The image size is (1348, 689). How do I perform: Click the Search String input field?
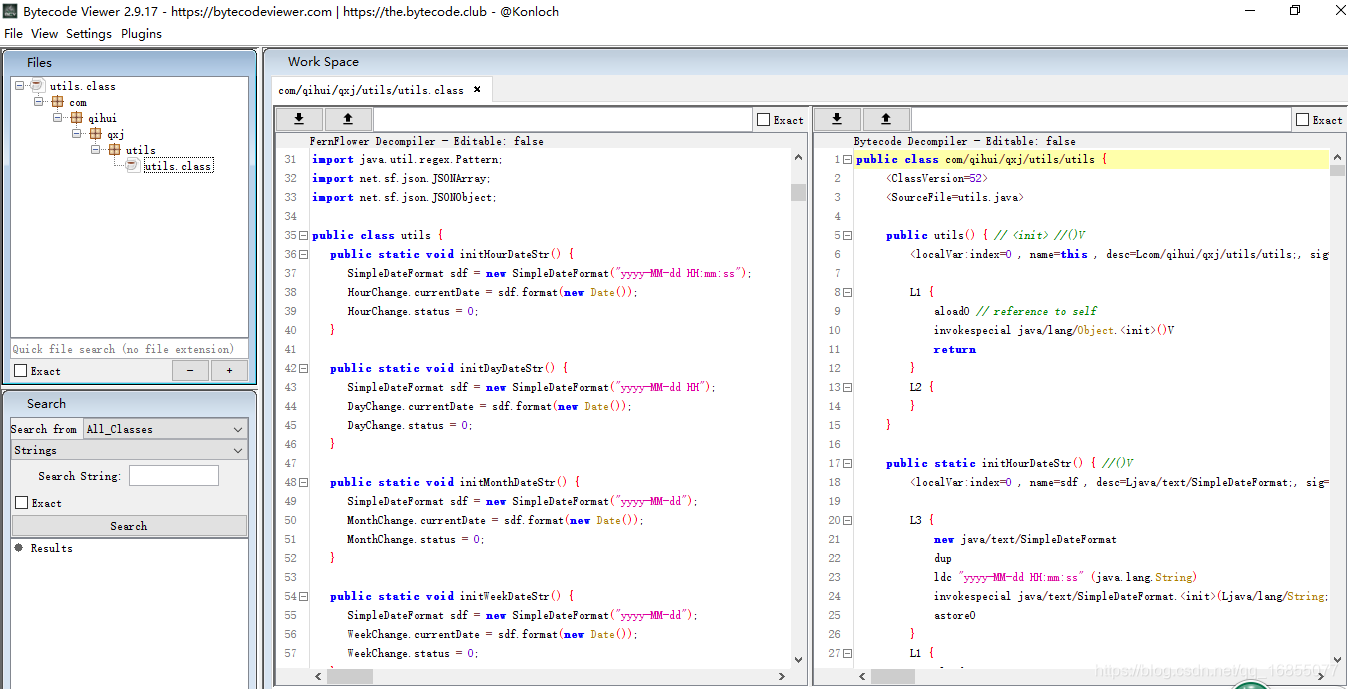click(x=174, y=476)
